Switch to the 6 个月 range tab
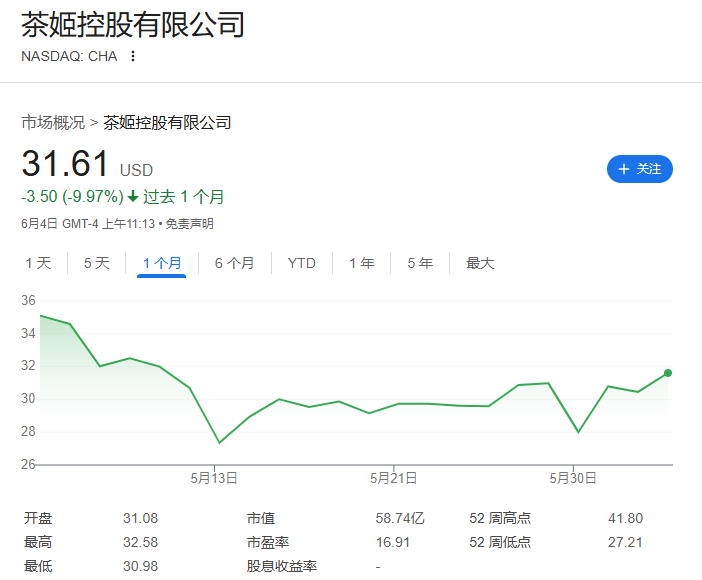Screen dimensions: 702x580 tap(234, 263)
